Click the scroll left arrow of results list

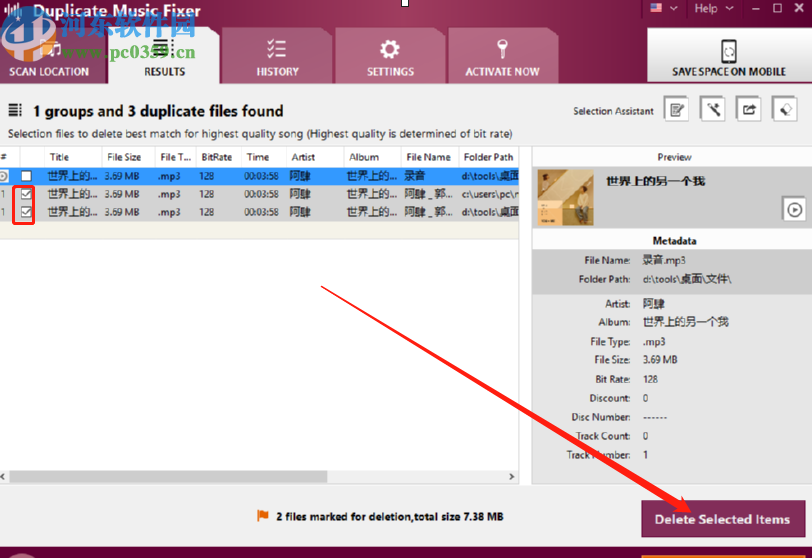[3, 476]
